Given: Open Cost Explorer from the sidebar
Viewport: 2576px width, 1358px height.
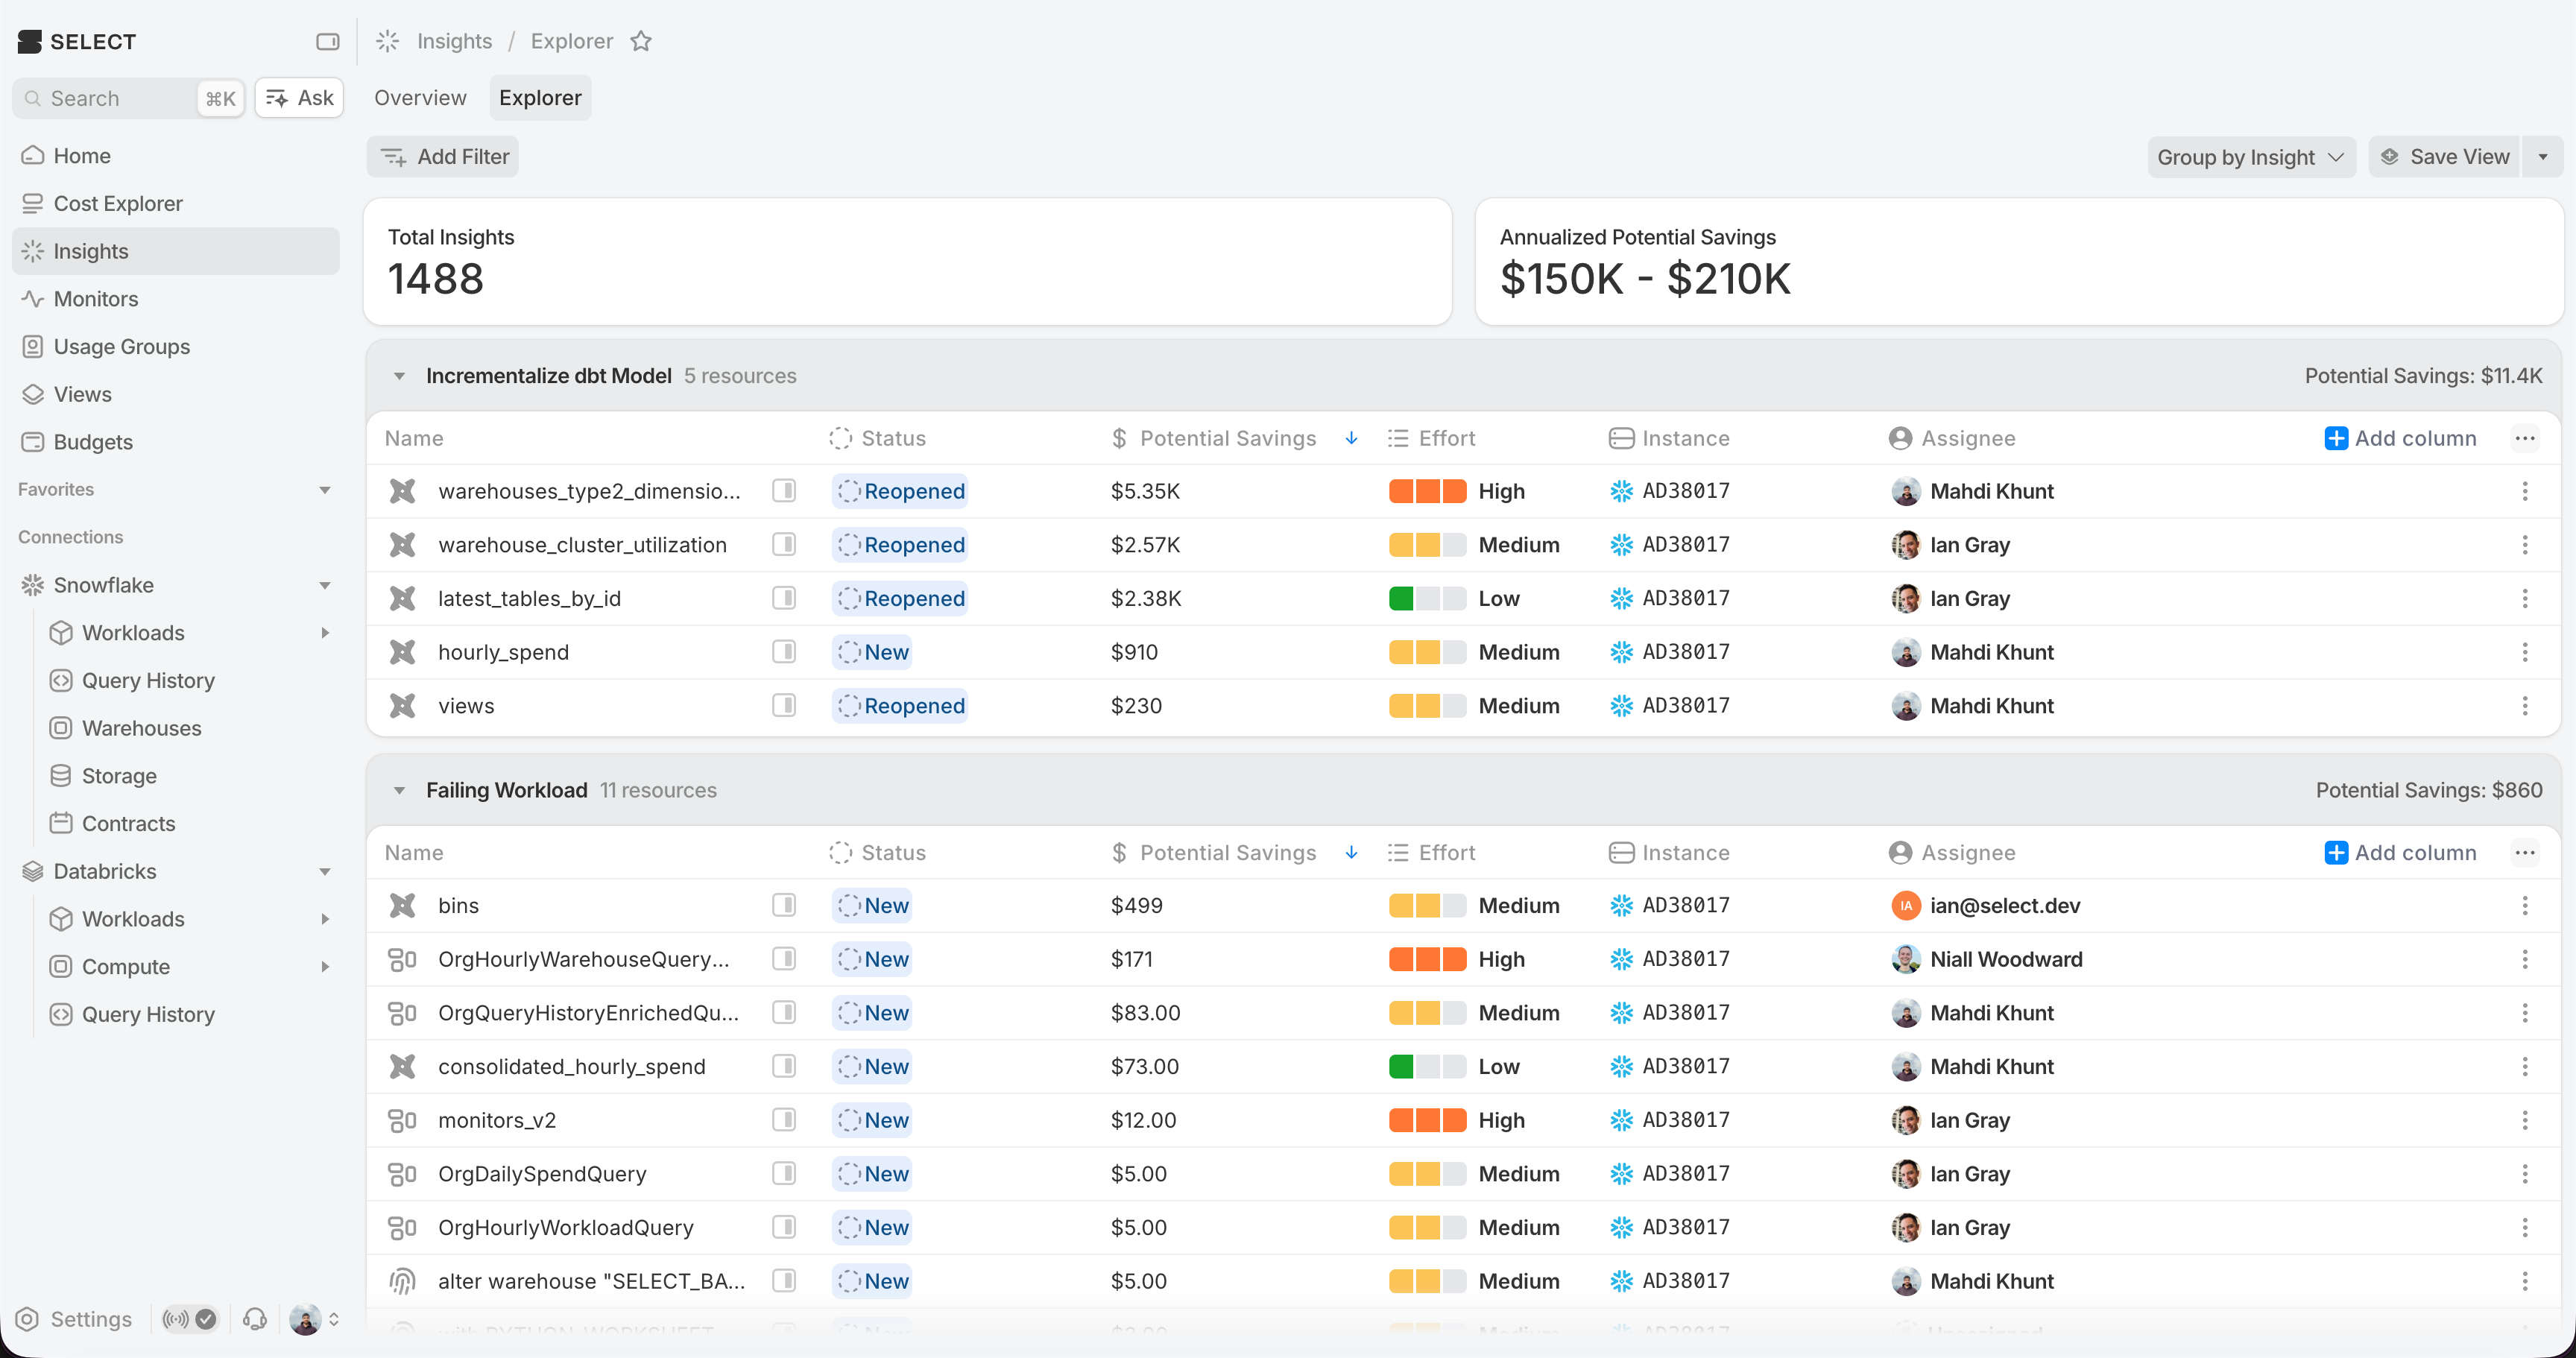Looking at the screenshot, I should (118, 203).
